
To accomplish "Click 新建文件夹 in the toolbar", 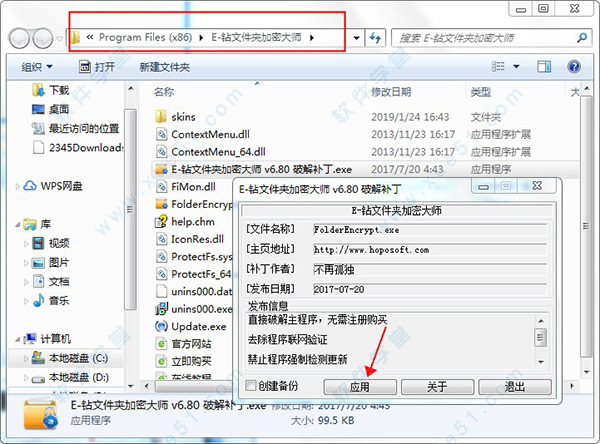I will tap(165, 67).
